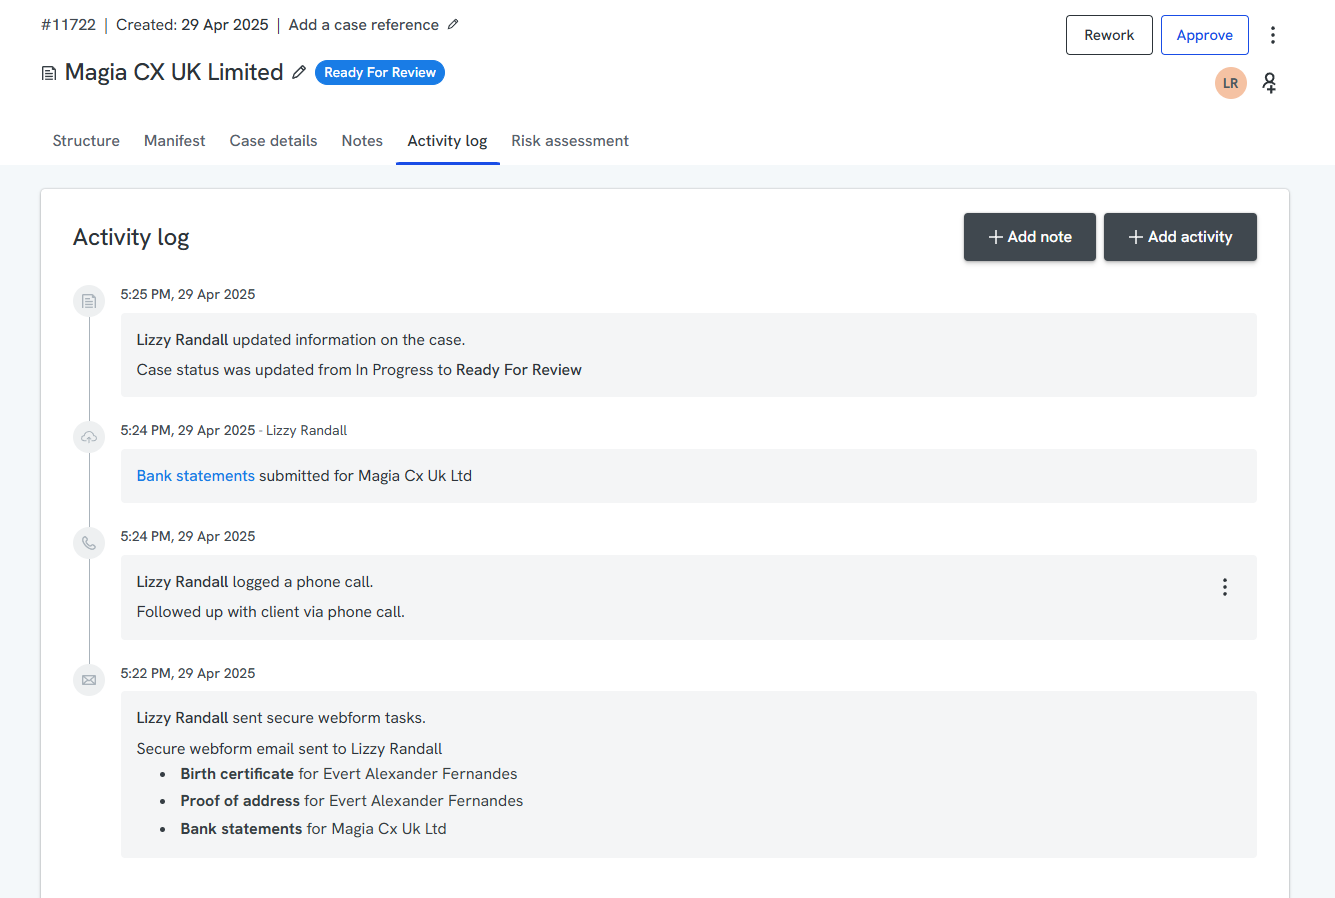
Task: Edit the Magia CX UK Limited name
Action: coord(299,72)
